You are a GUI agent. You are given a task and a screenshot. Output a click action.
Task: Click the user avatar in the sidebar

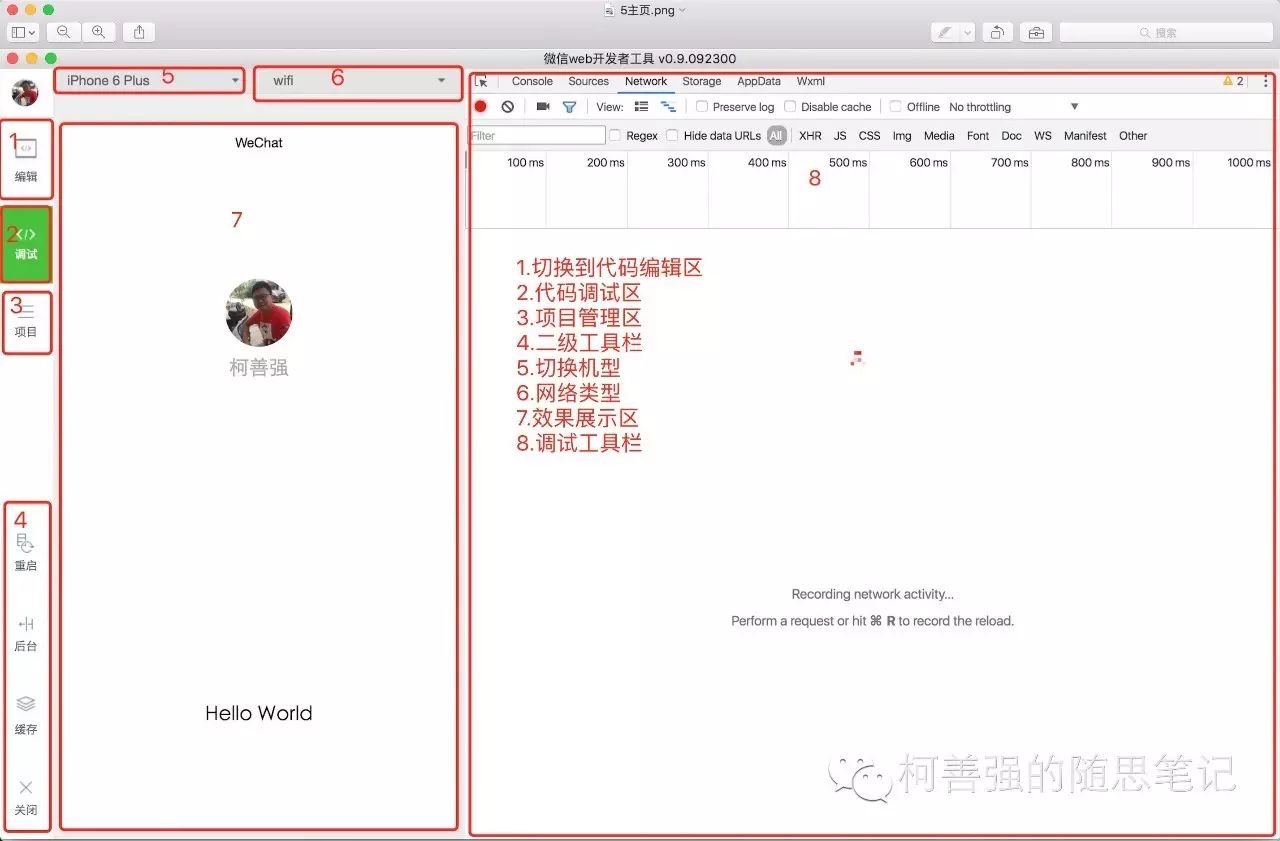[25, 92]
